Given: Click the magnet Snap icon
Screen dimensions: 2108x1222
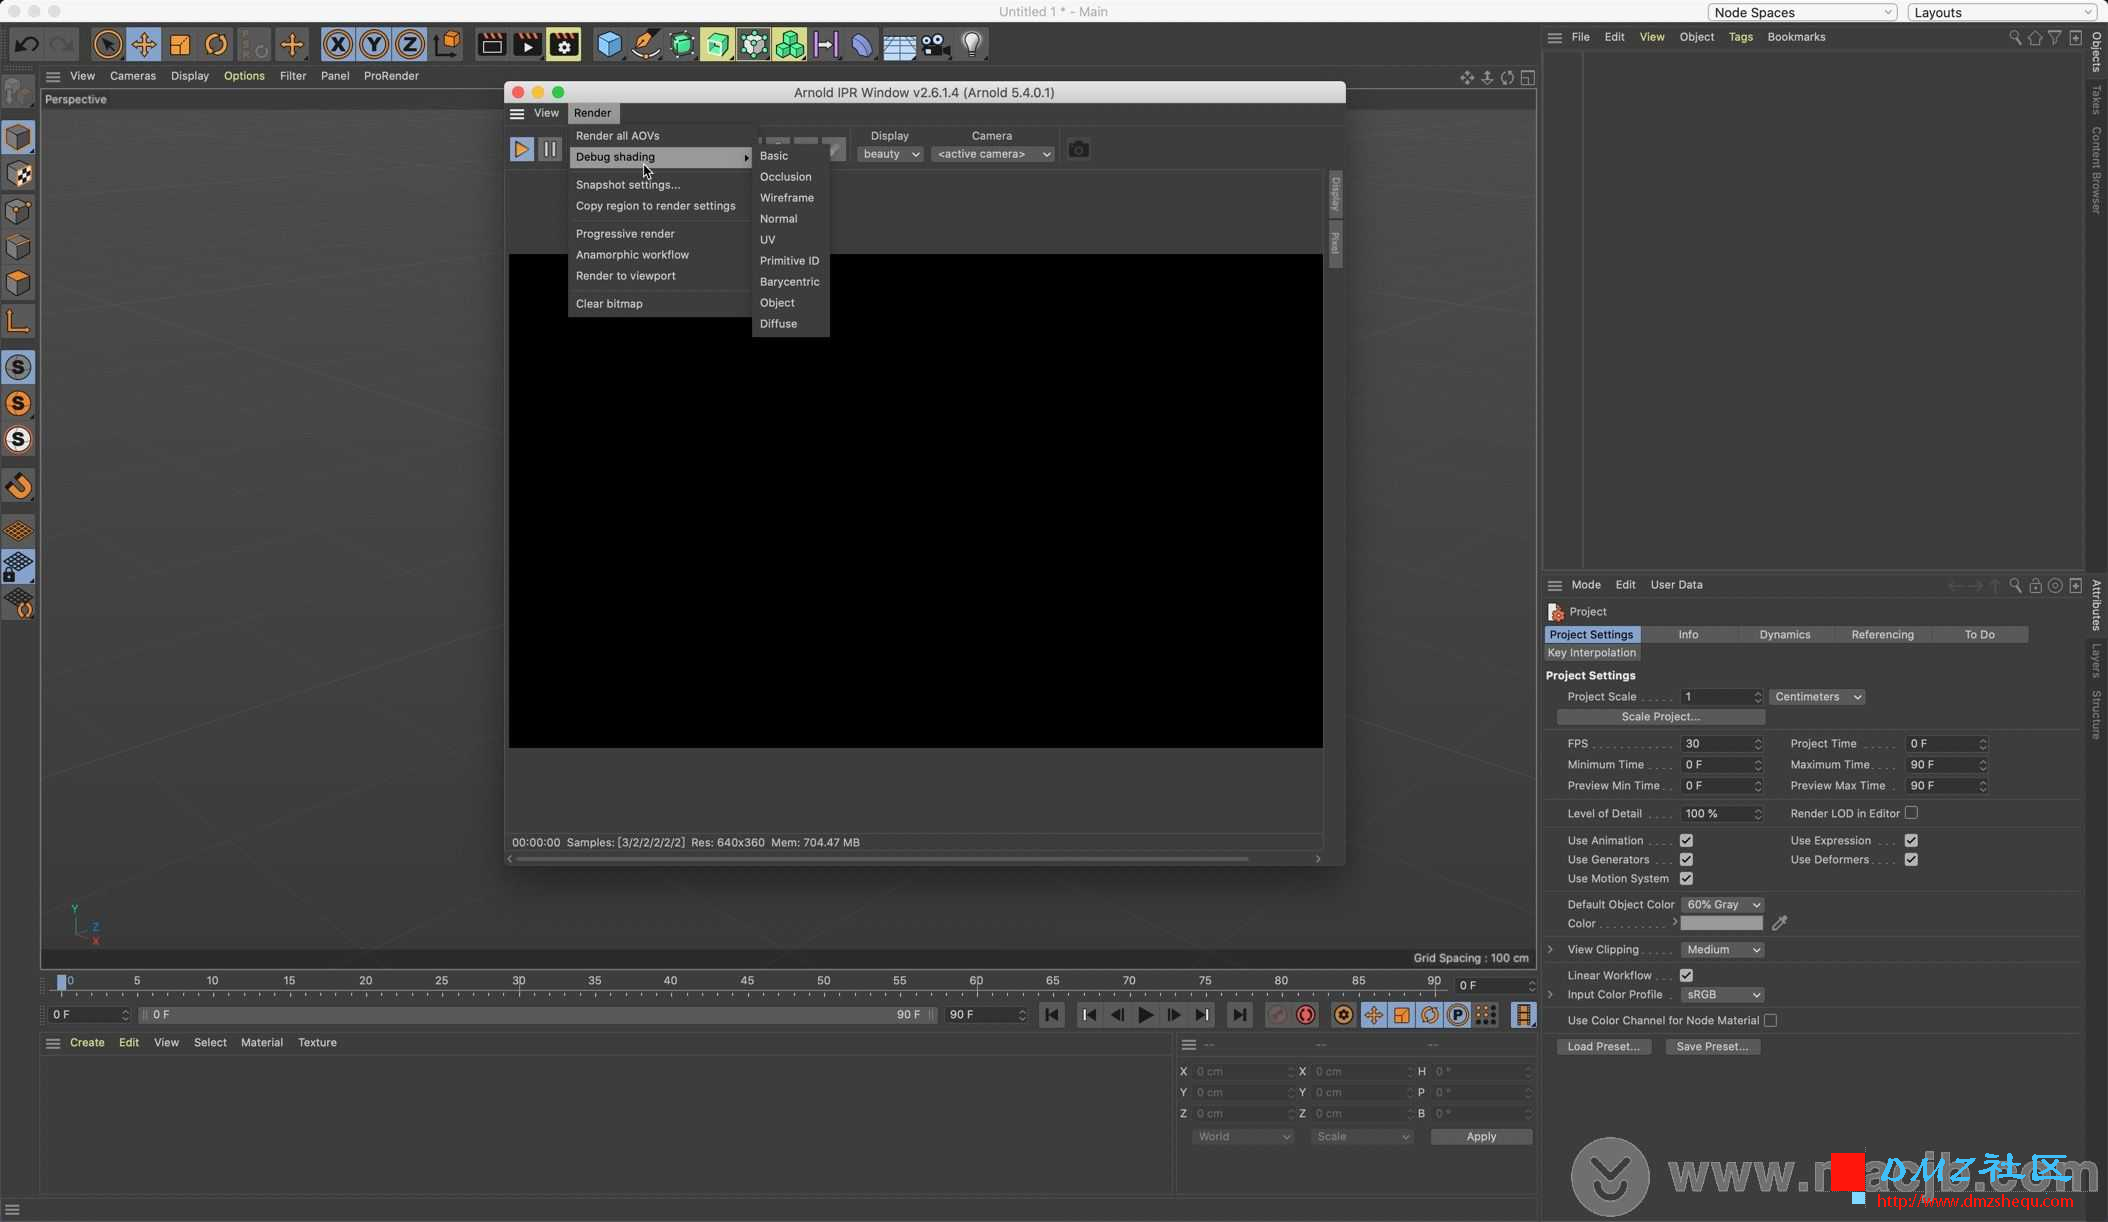Looking at the screenshot, I should click(x=18, y=487).
